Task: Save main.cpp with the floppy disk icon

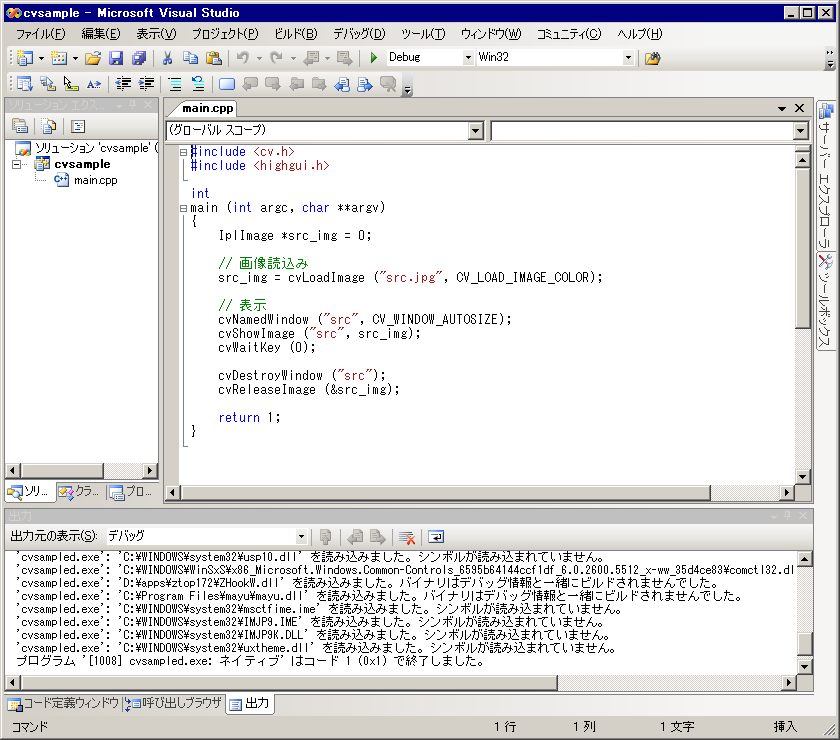Action: pos(116,57)
